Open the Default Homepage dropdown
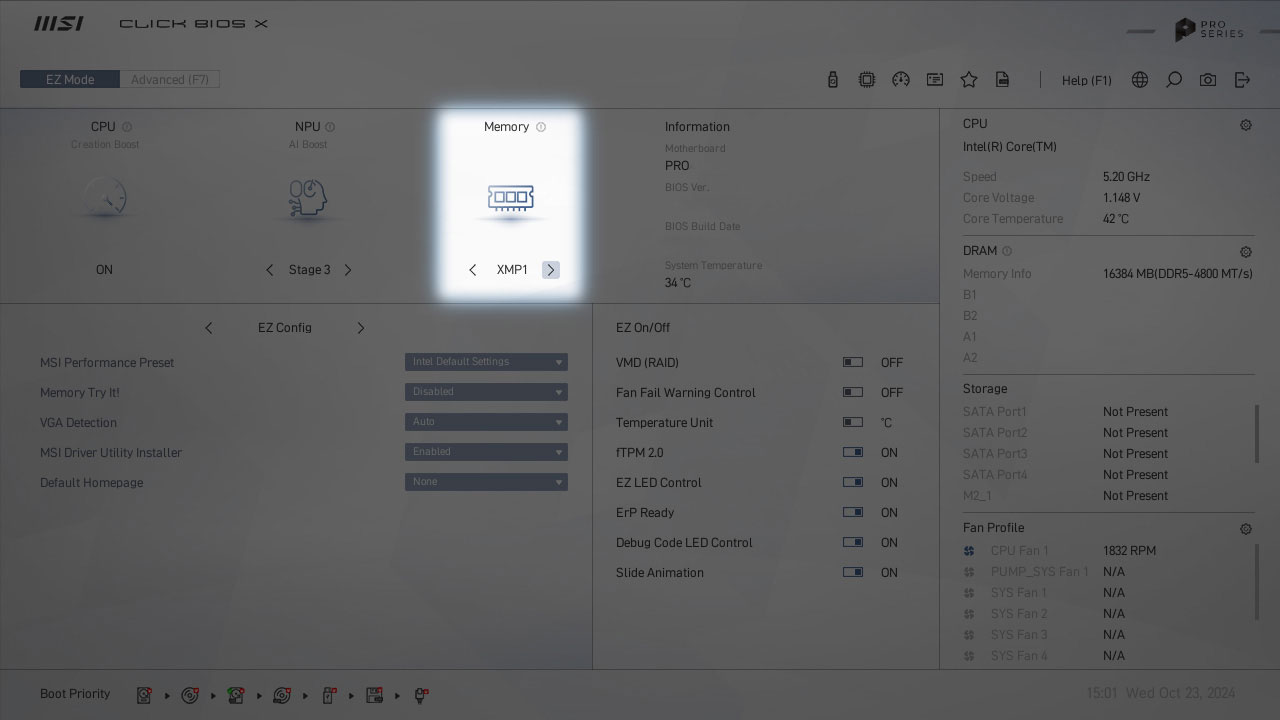The image size is (1280, 720). (486, 482)
